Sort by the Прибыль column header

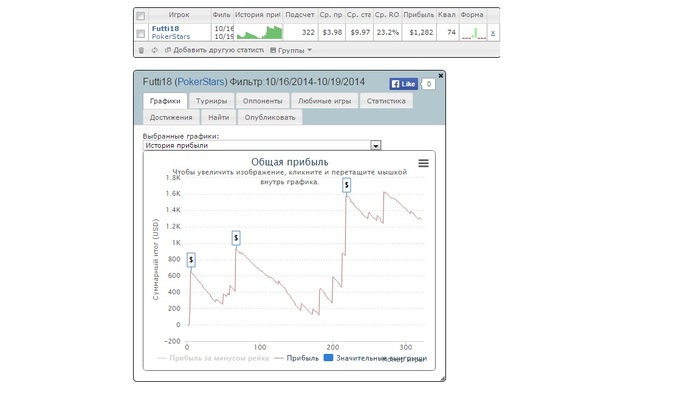tap(419, 15)
